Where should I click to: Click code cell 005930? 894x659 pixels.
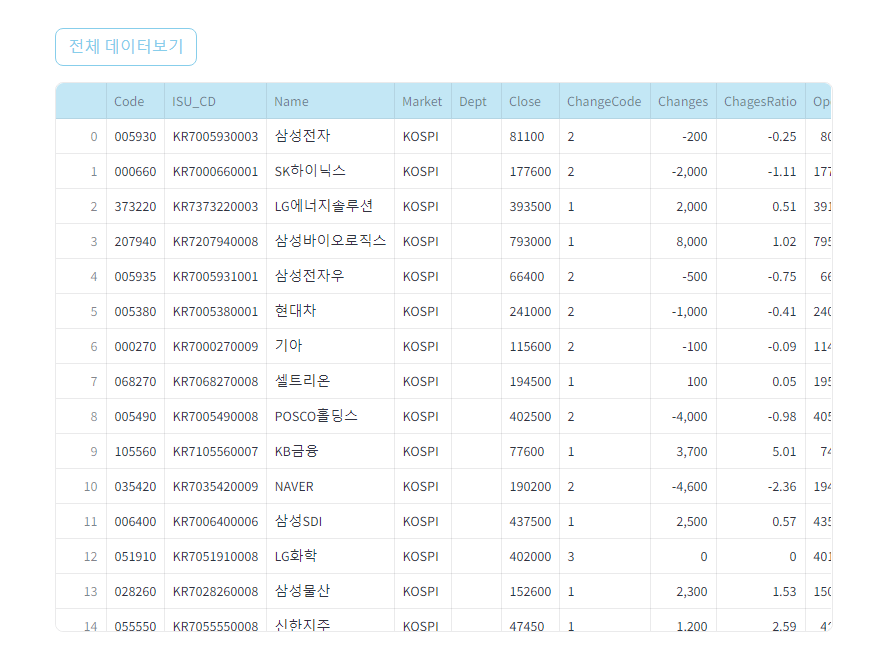(135, 137)
